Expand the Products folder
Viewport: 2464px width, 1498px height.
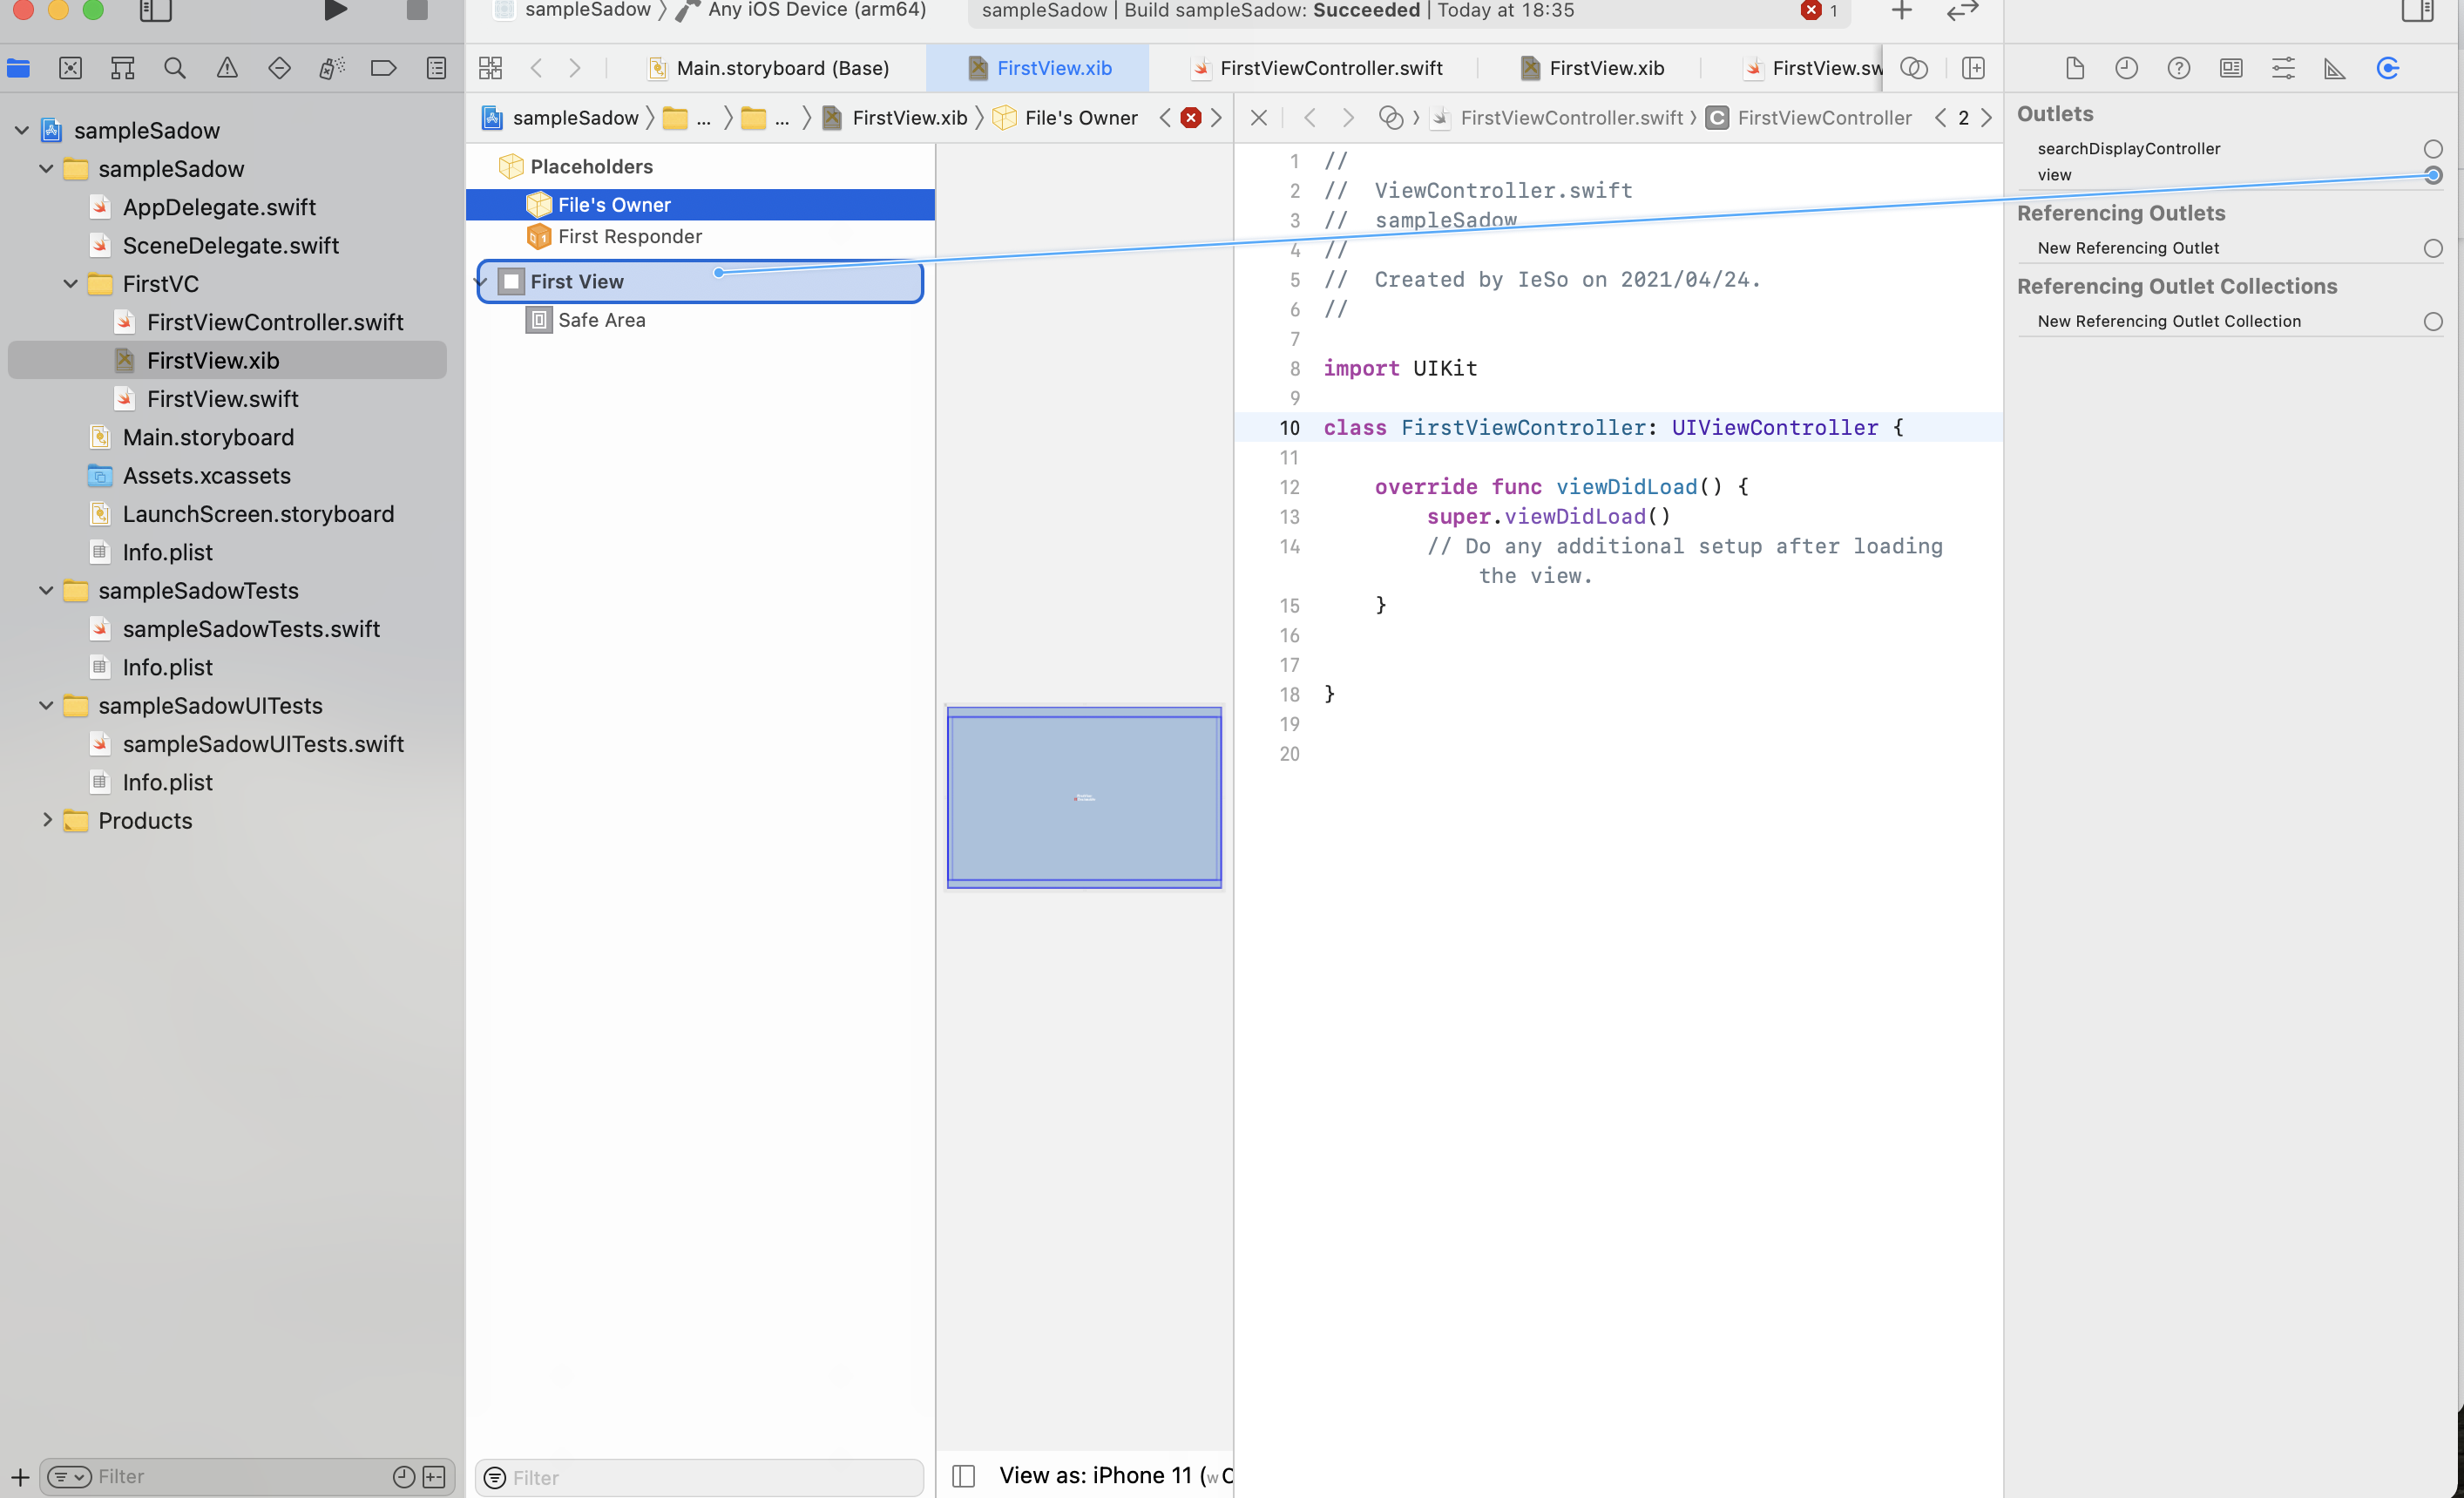coord(46,820)
